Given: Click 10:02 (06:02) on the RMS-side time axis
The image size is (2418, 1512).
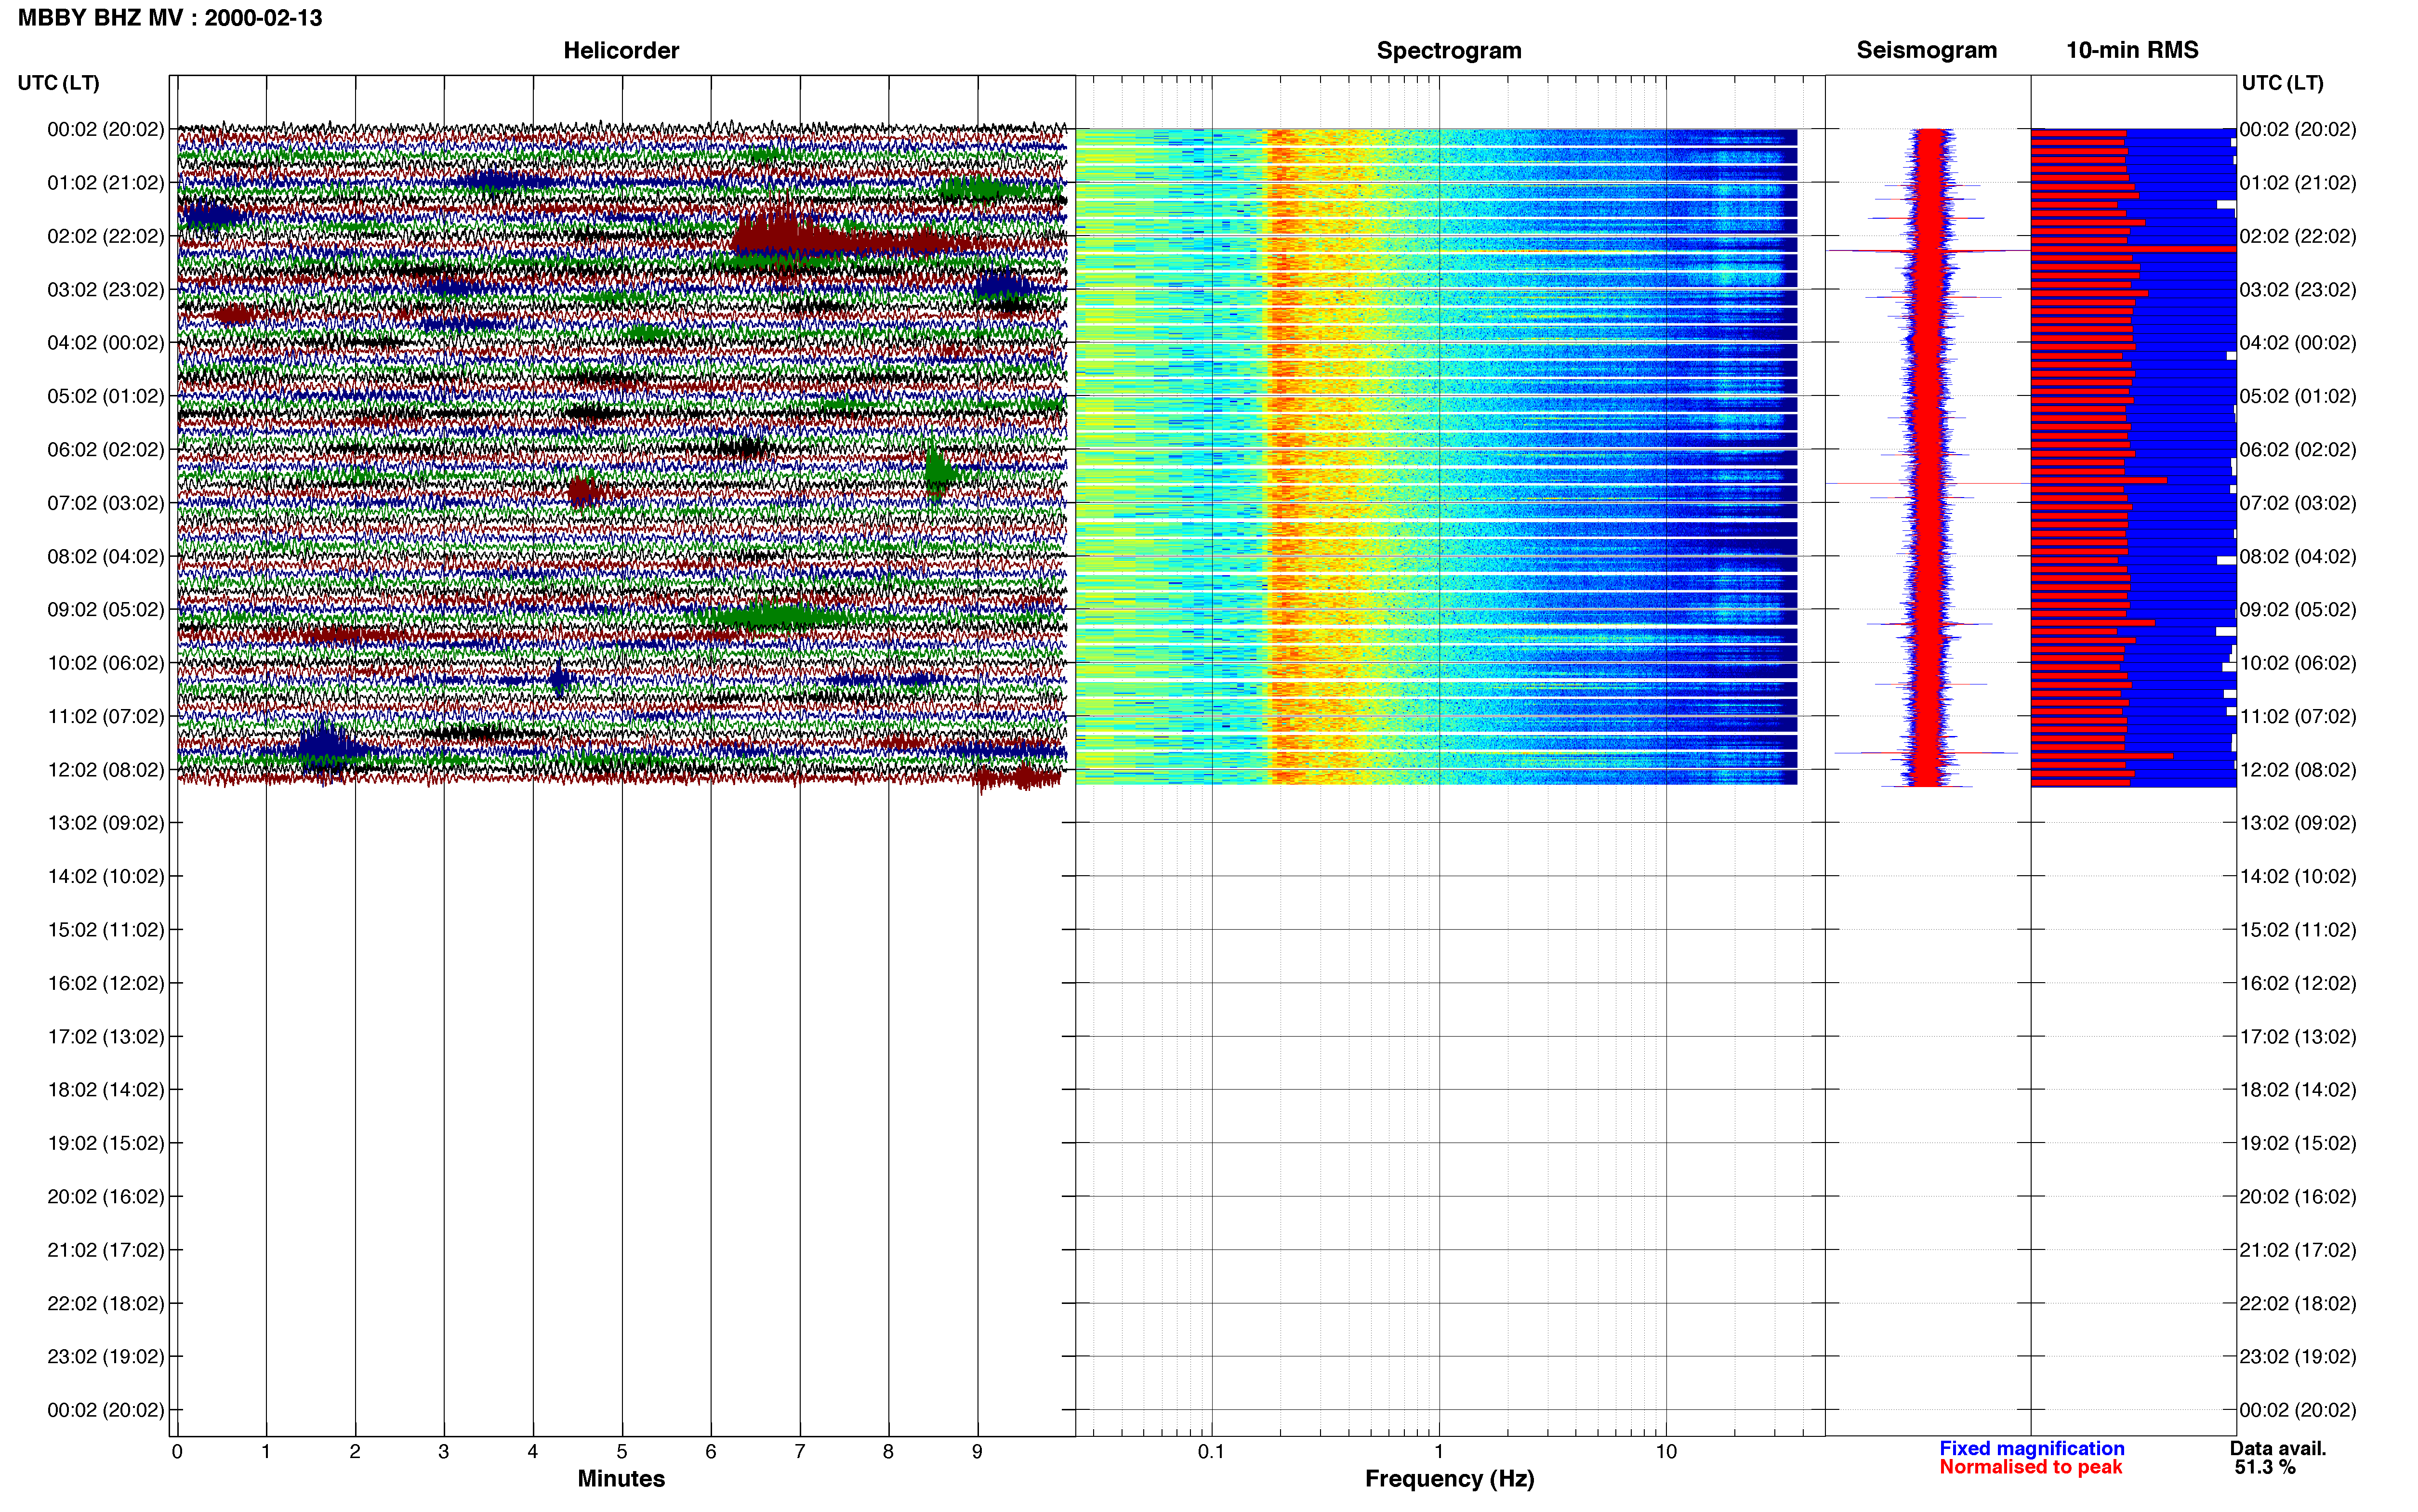Looking at the screenshot, I should pos(2298,663).
